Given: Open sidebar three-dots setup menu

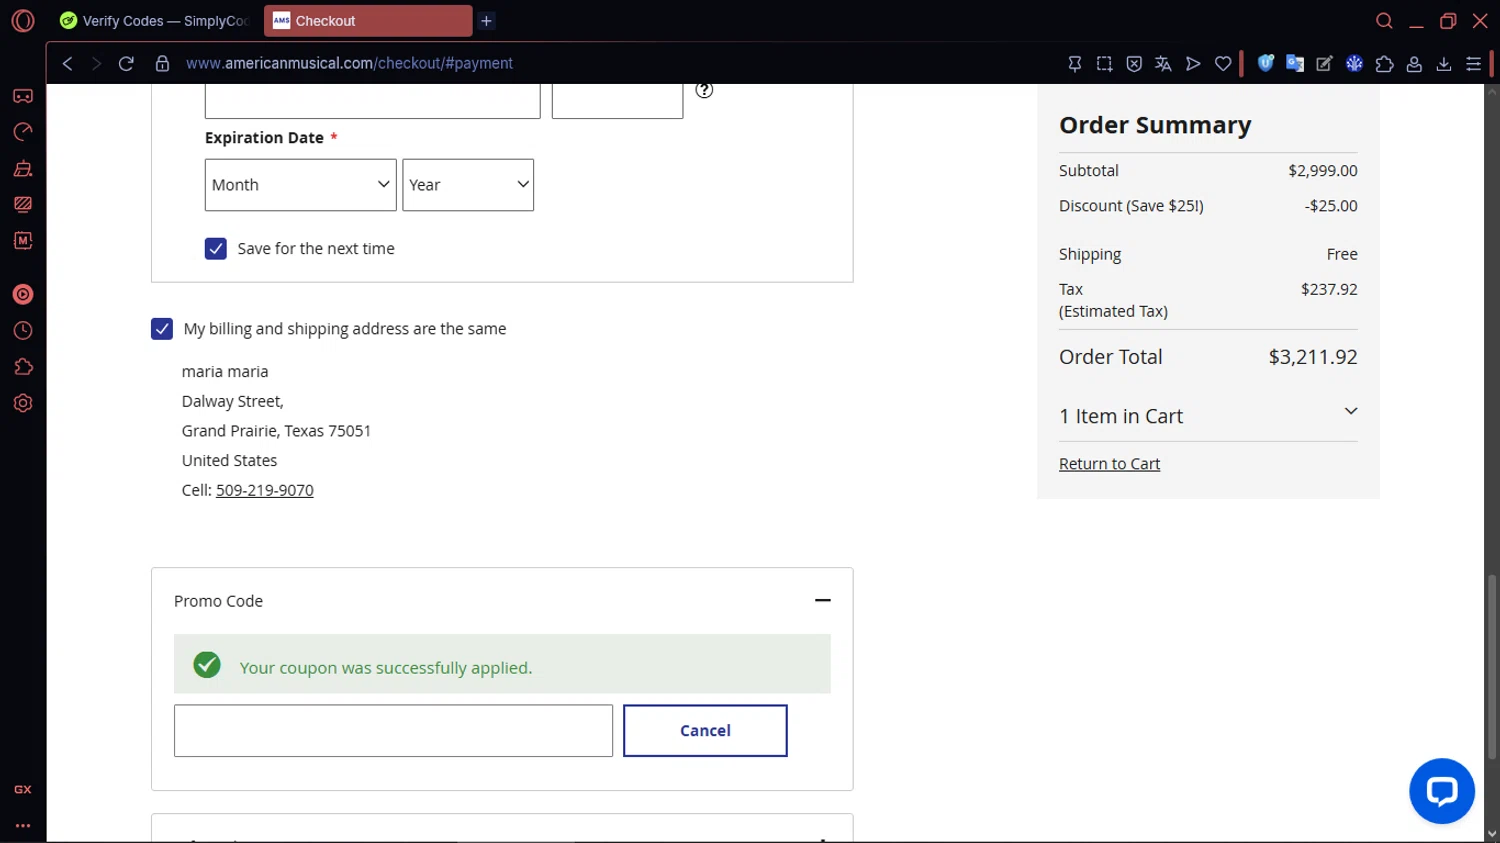Looking at the screenshot, I should [23, 826].
